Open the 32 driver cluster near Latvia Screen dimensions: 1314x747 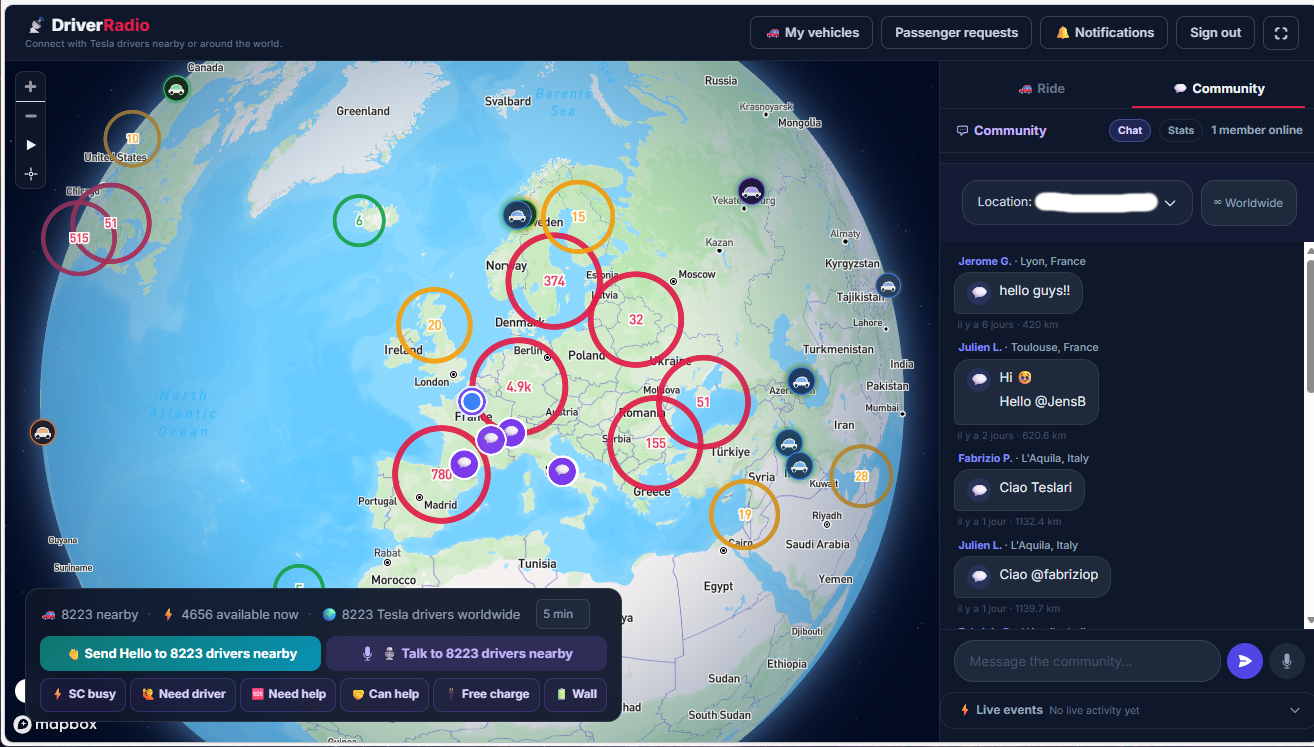coord(636,320)
